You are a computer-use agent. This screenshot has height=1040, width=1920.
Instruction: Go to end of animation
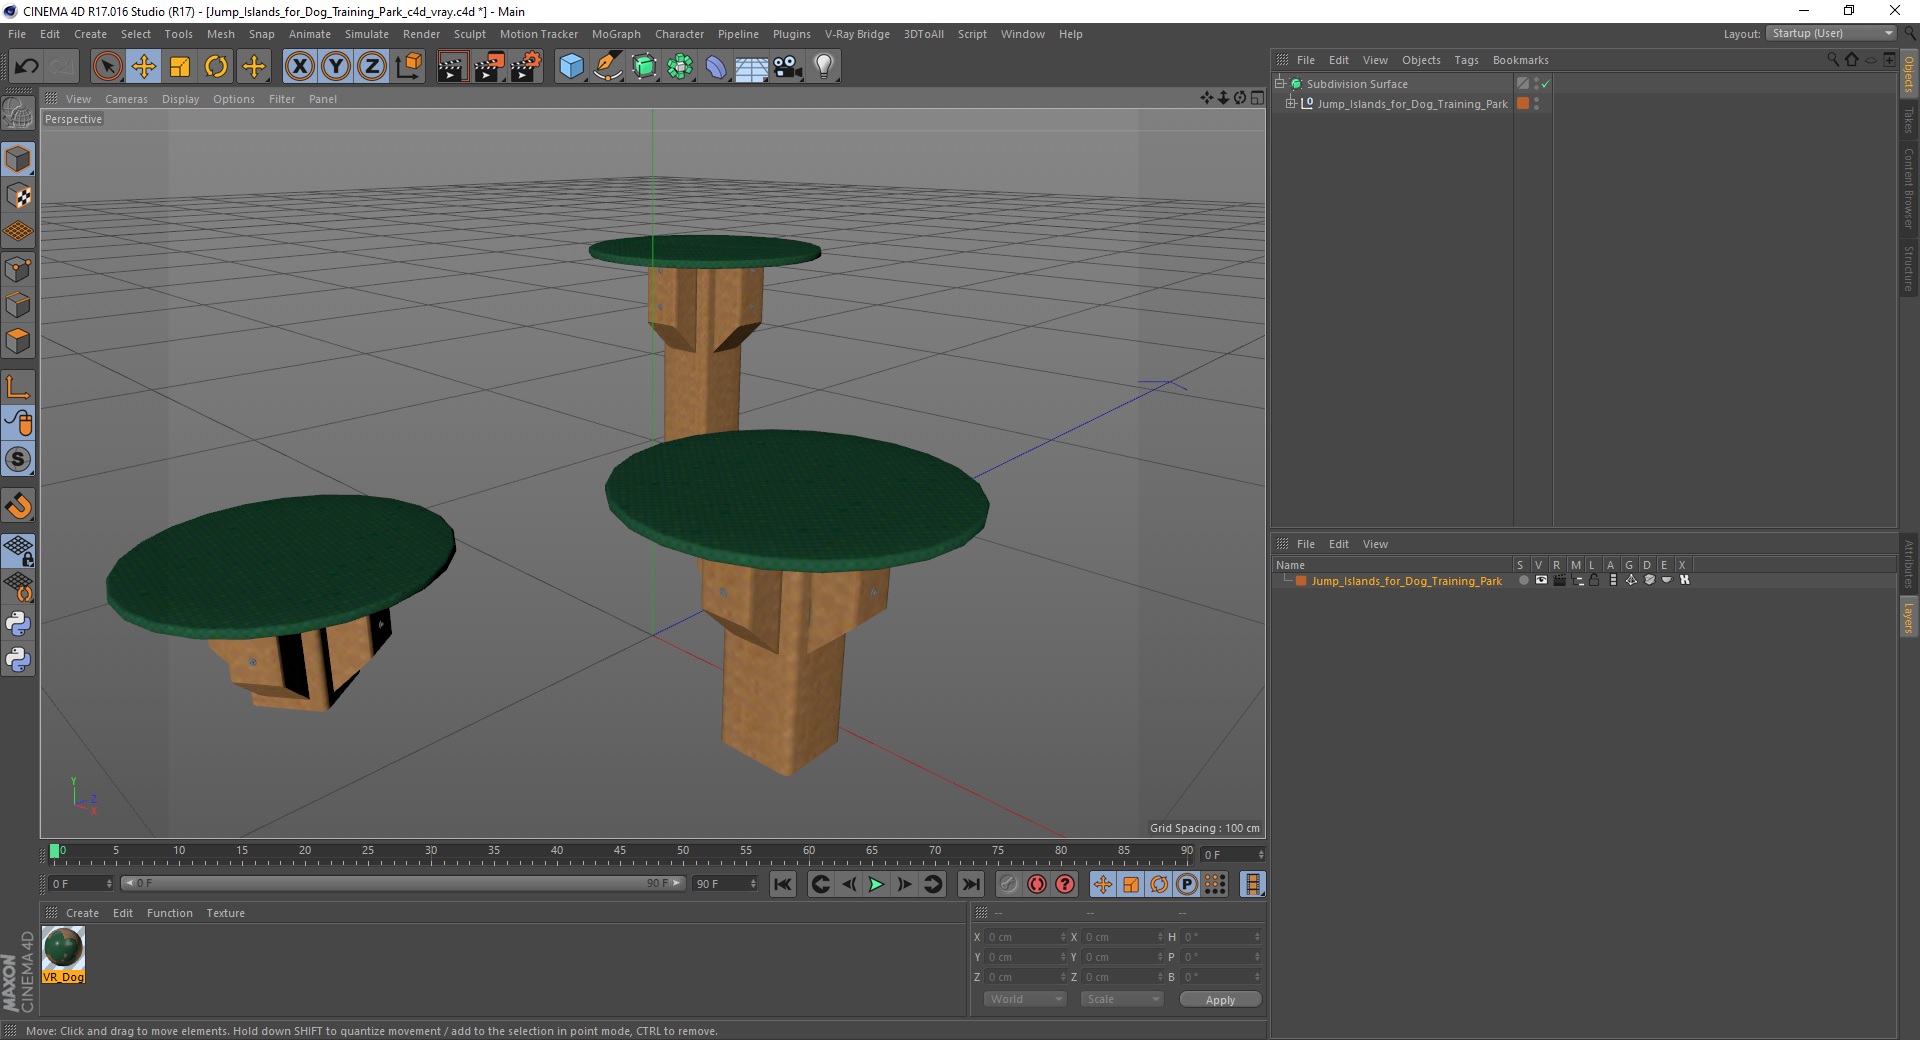pyautogui.click(x=970, y=884)
